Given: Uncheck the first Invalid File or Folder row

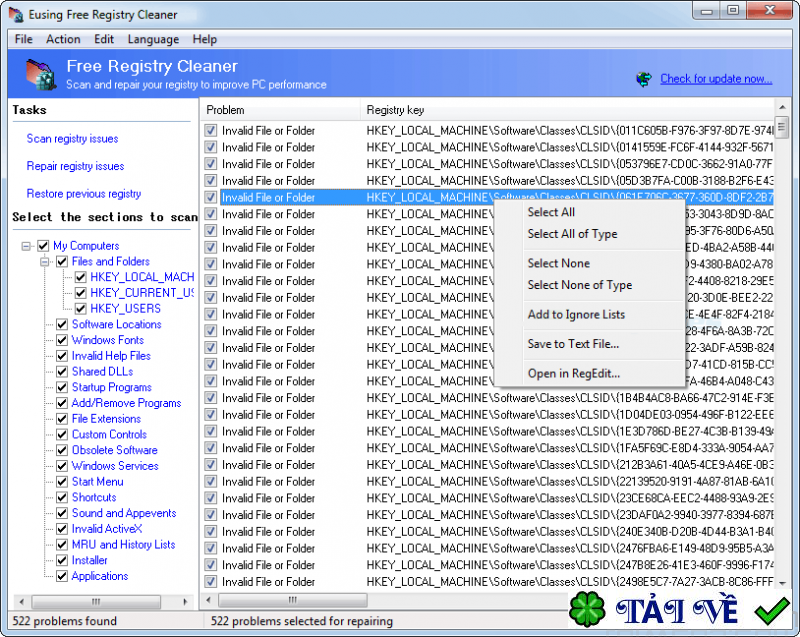Looking at the screenshot, I should [211, 130].
